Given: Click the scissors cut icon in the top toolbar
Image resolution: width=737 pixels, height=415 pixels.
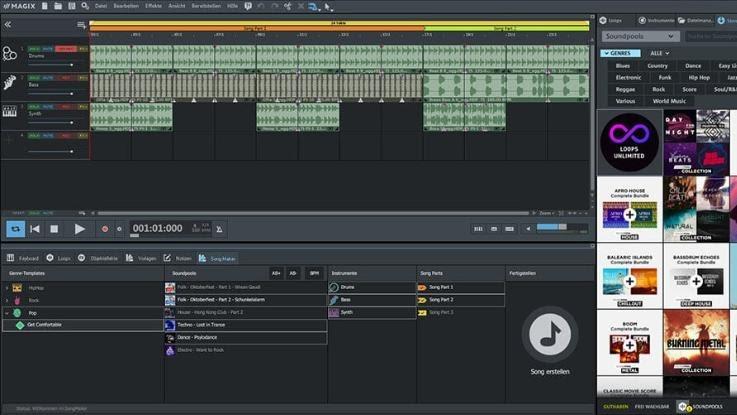Looking at the screenshot, I should click(288, 6).
